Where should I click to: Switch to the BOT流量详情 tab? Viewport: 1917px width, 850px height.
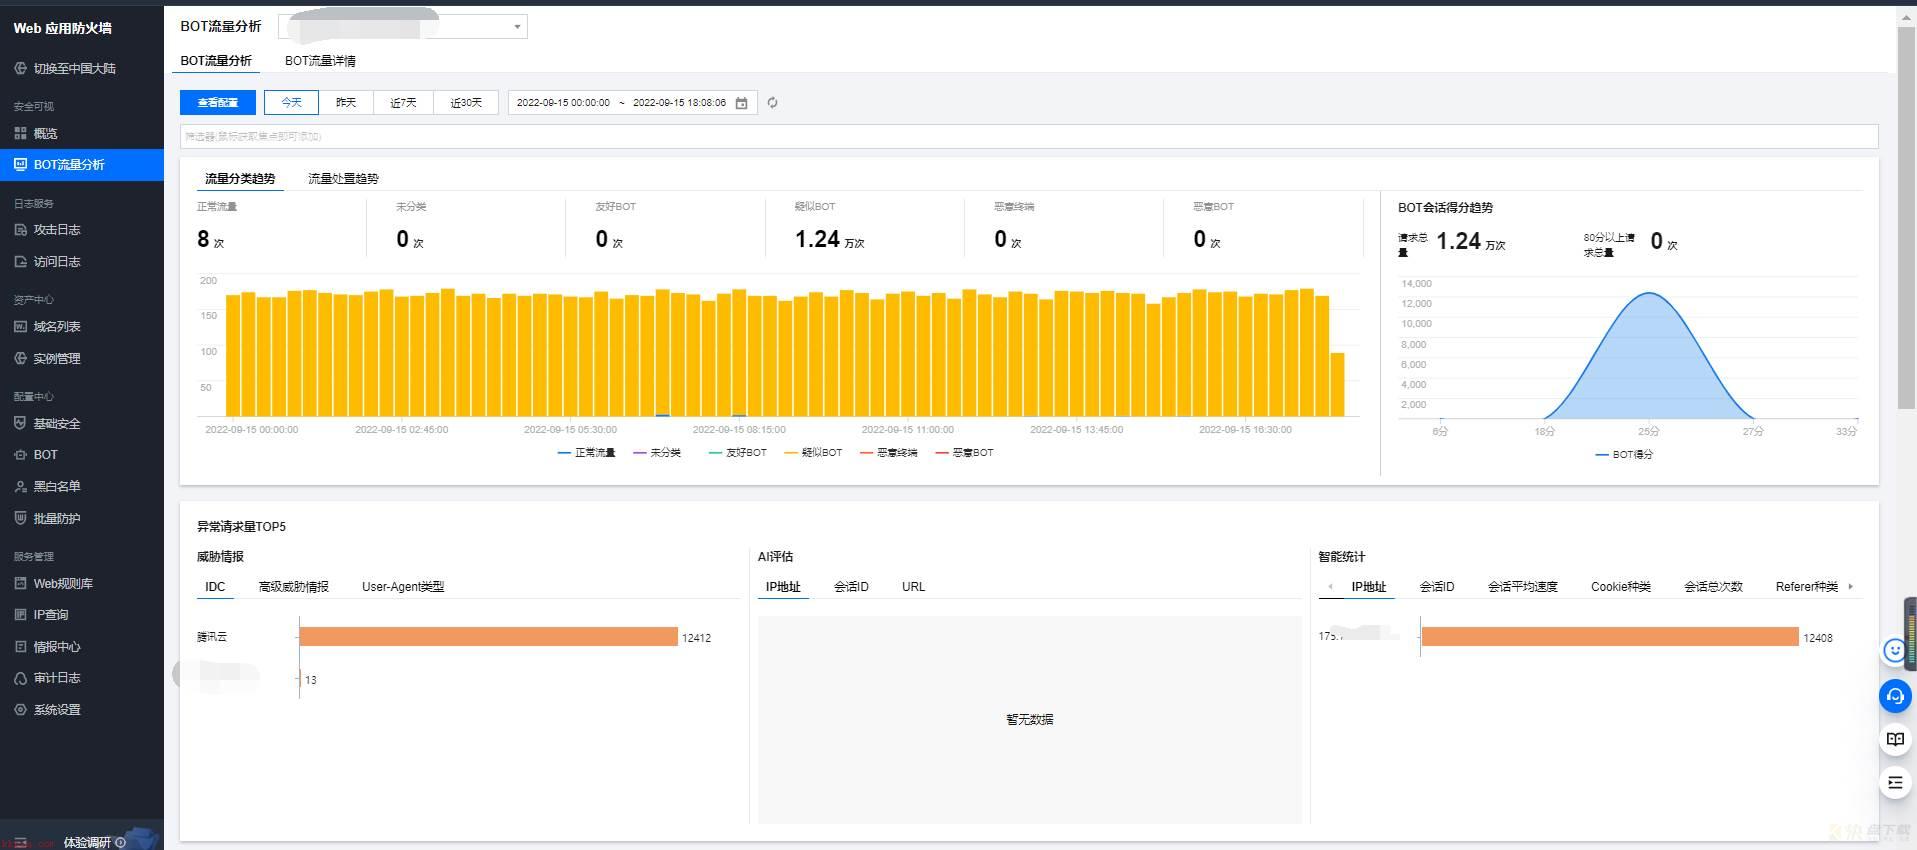(x=320, y=61)
